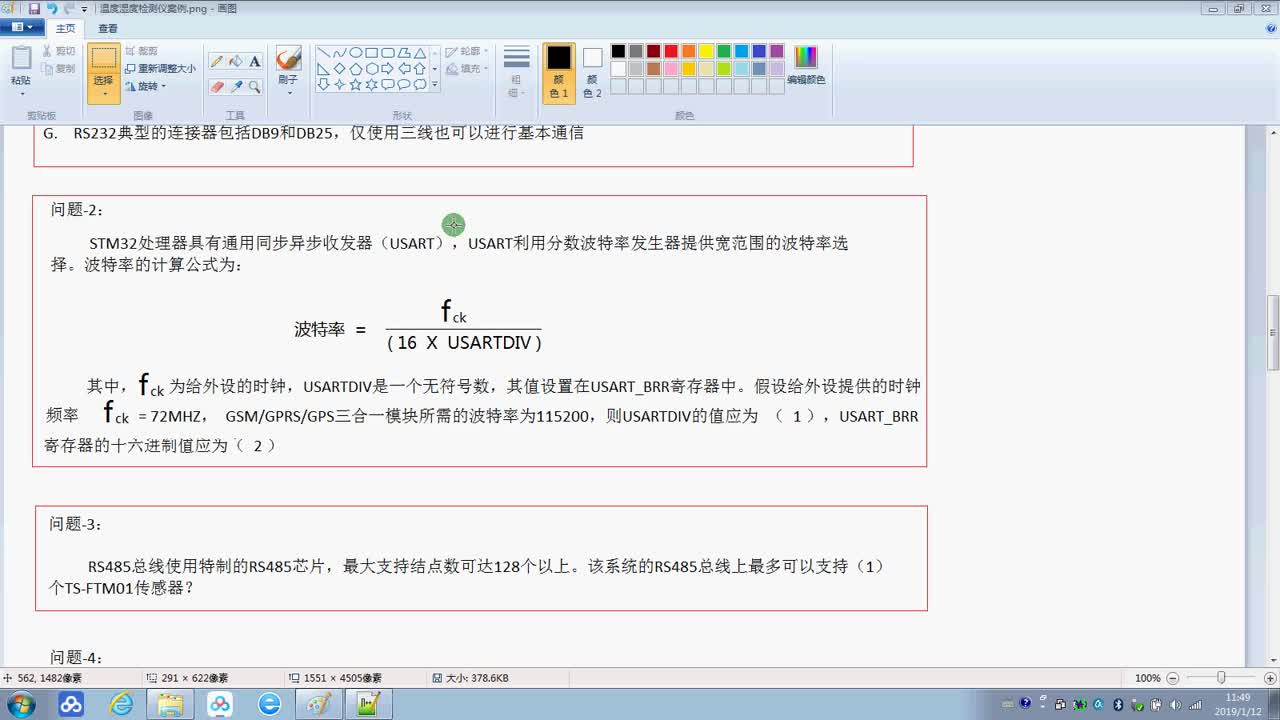This screenshot has width=1280, height=720.
Task: Choose the Diamond shape
Action: (339, 69)
